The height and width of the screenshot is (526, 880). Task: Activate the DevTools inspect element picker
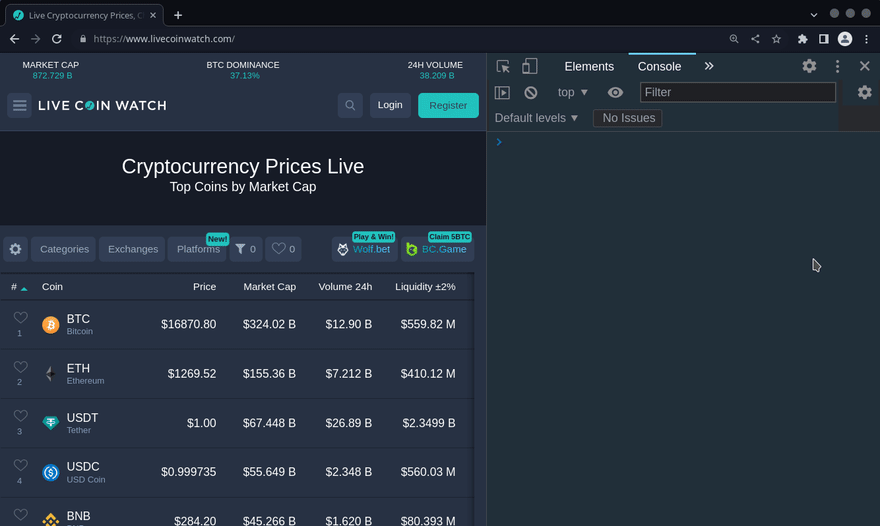point(503,66)
